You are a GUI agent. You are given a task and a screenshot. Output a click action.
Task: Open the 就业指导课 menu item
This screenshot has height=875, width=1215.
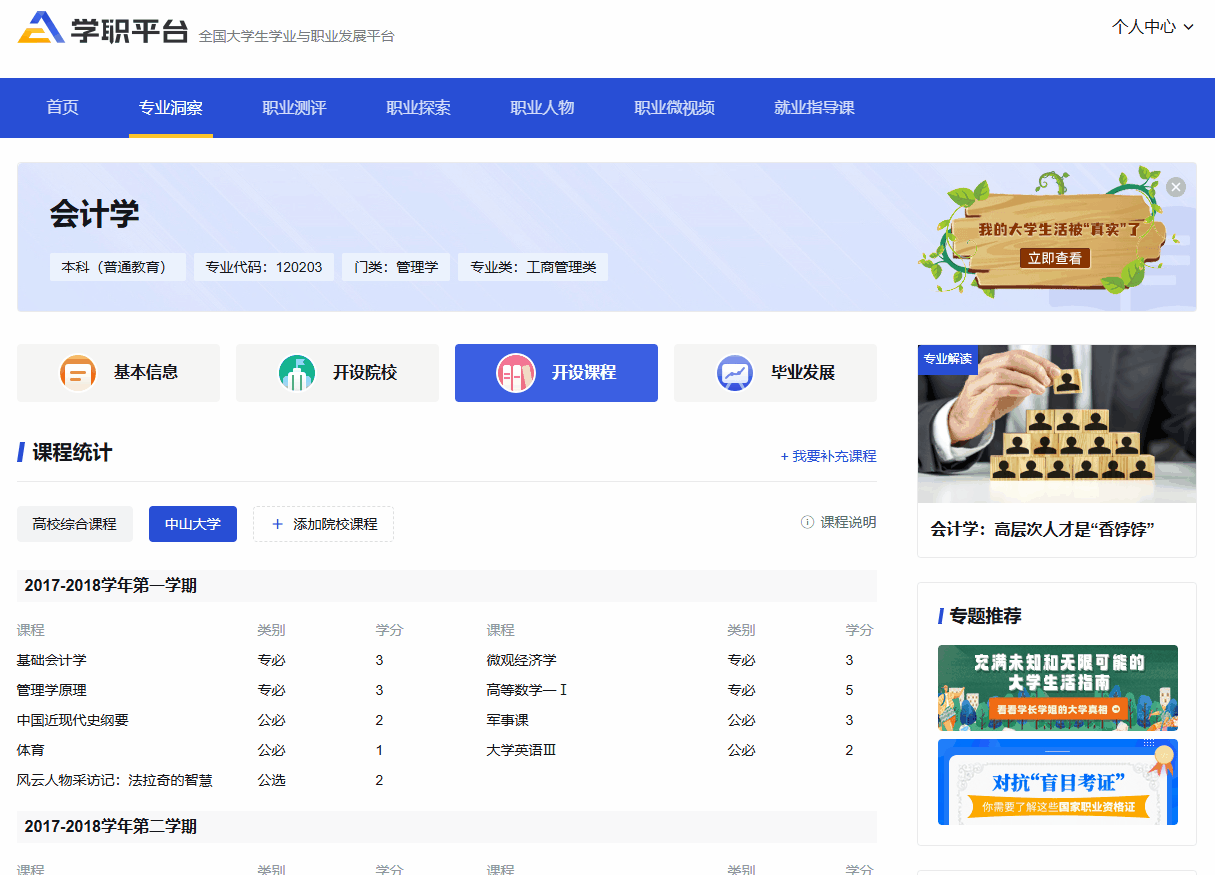coord(815,107)
